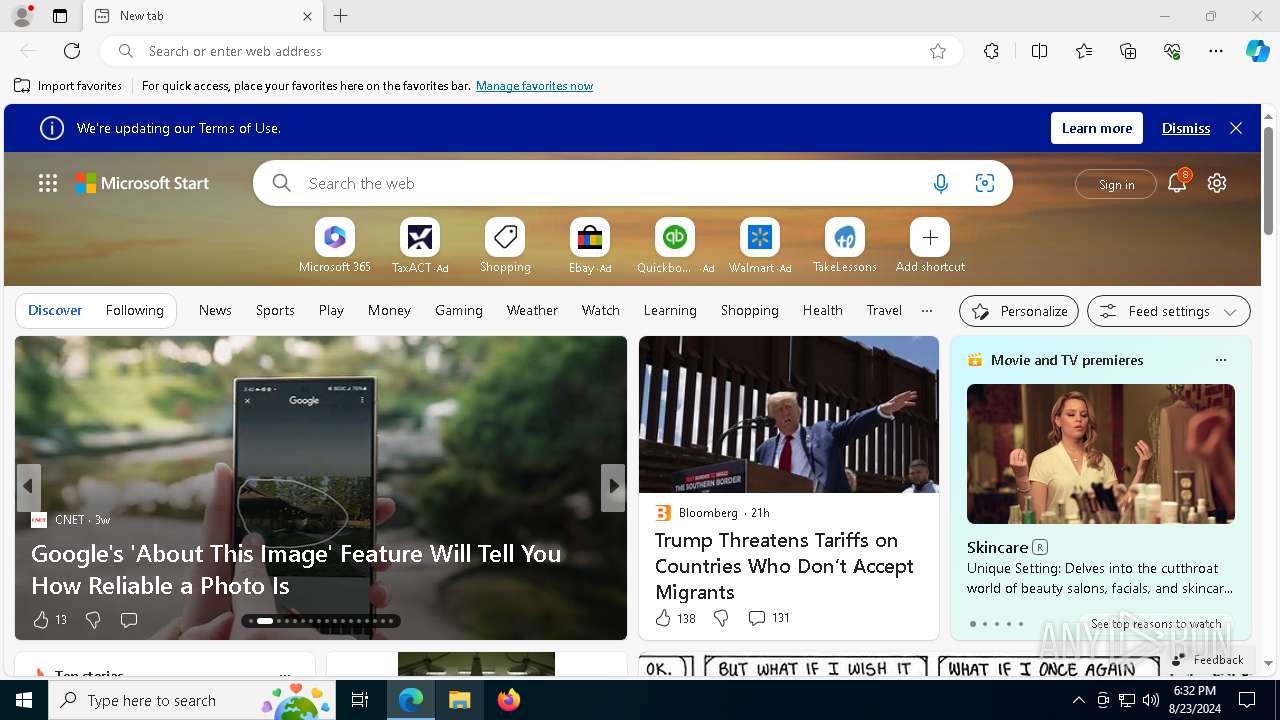The image size is (1280, 720).
Task: Dislike the Trump tariffs article
Action: pyautogui.click(x=721, y=618)
